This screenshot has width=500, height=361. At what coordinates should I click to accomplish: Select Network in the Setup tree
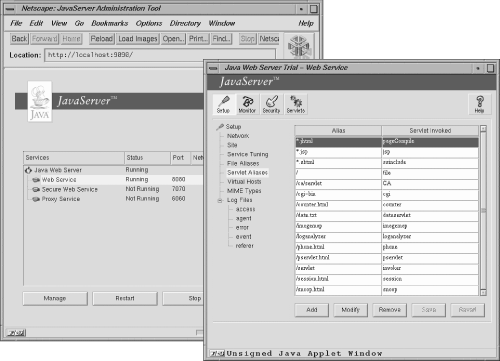pos(238,136)
